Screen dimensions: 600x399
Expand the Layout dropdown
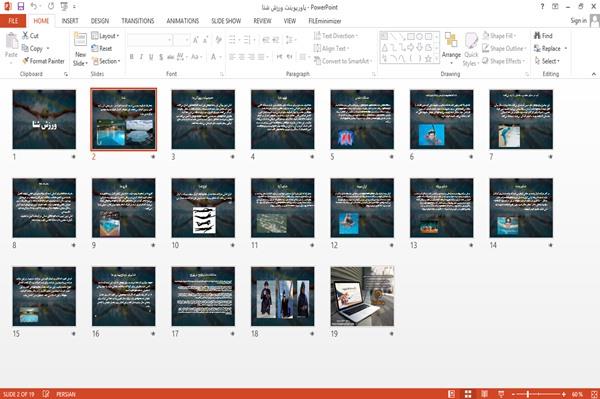(105, 36)
